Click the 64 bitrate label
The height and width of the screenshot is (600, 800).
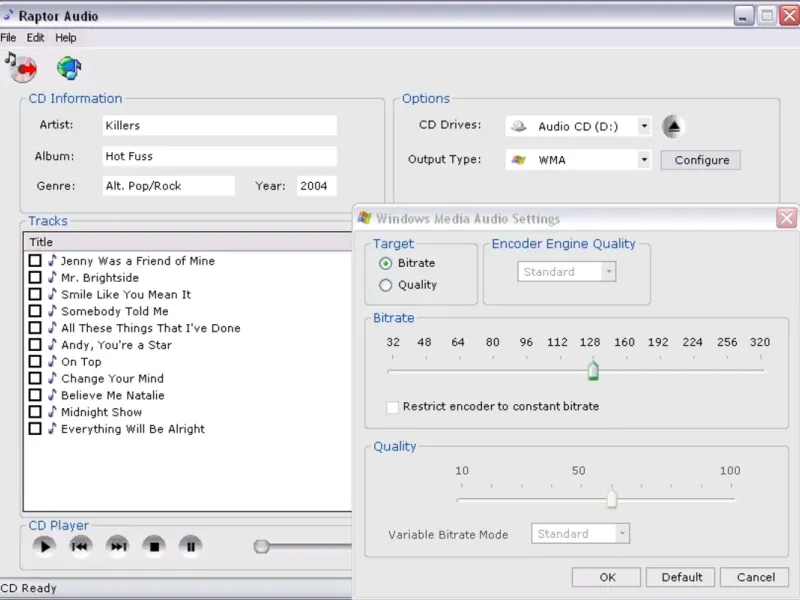coord(458,342)
